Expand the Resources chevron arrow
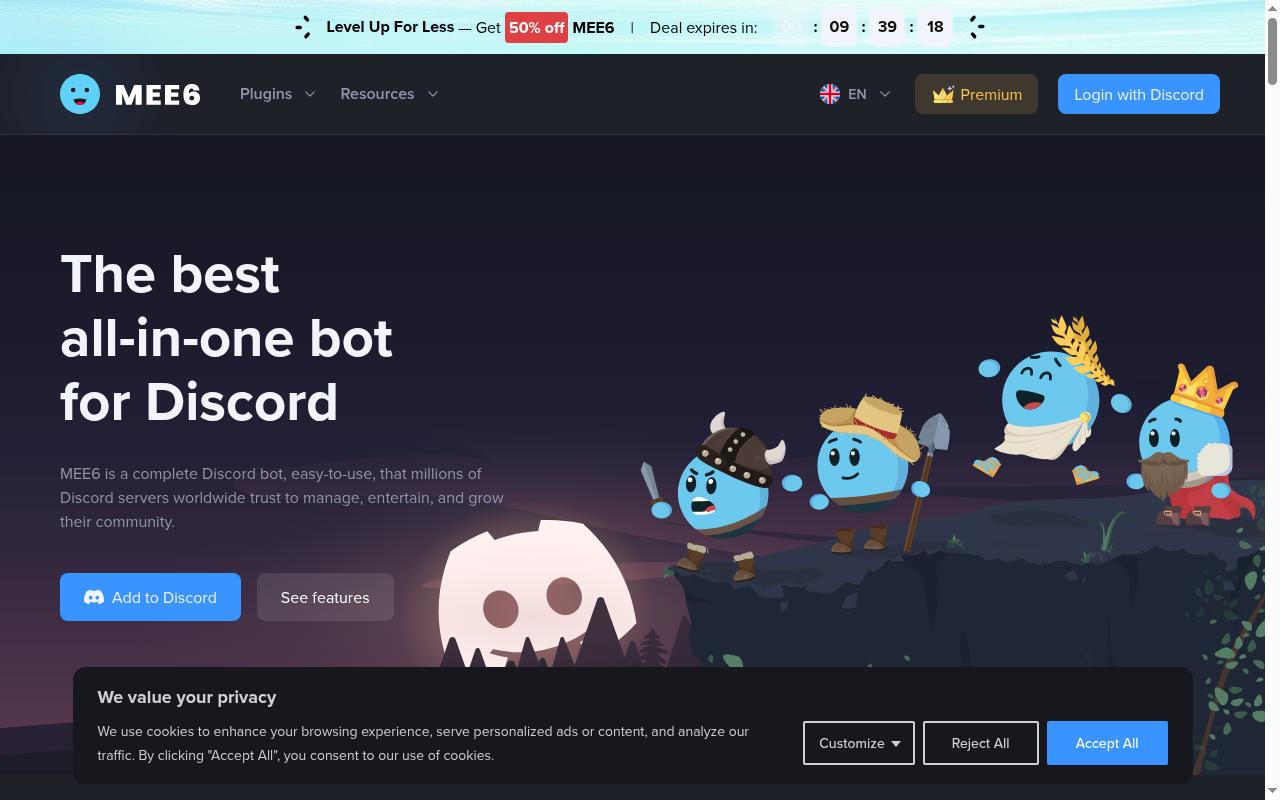Image resolution: width=1280 pixels, height=800 pixels. coord(433,94)
